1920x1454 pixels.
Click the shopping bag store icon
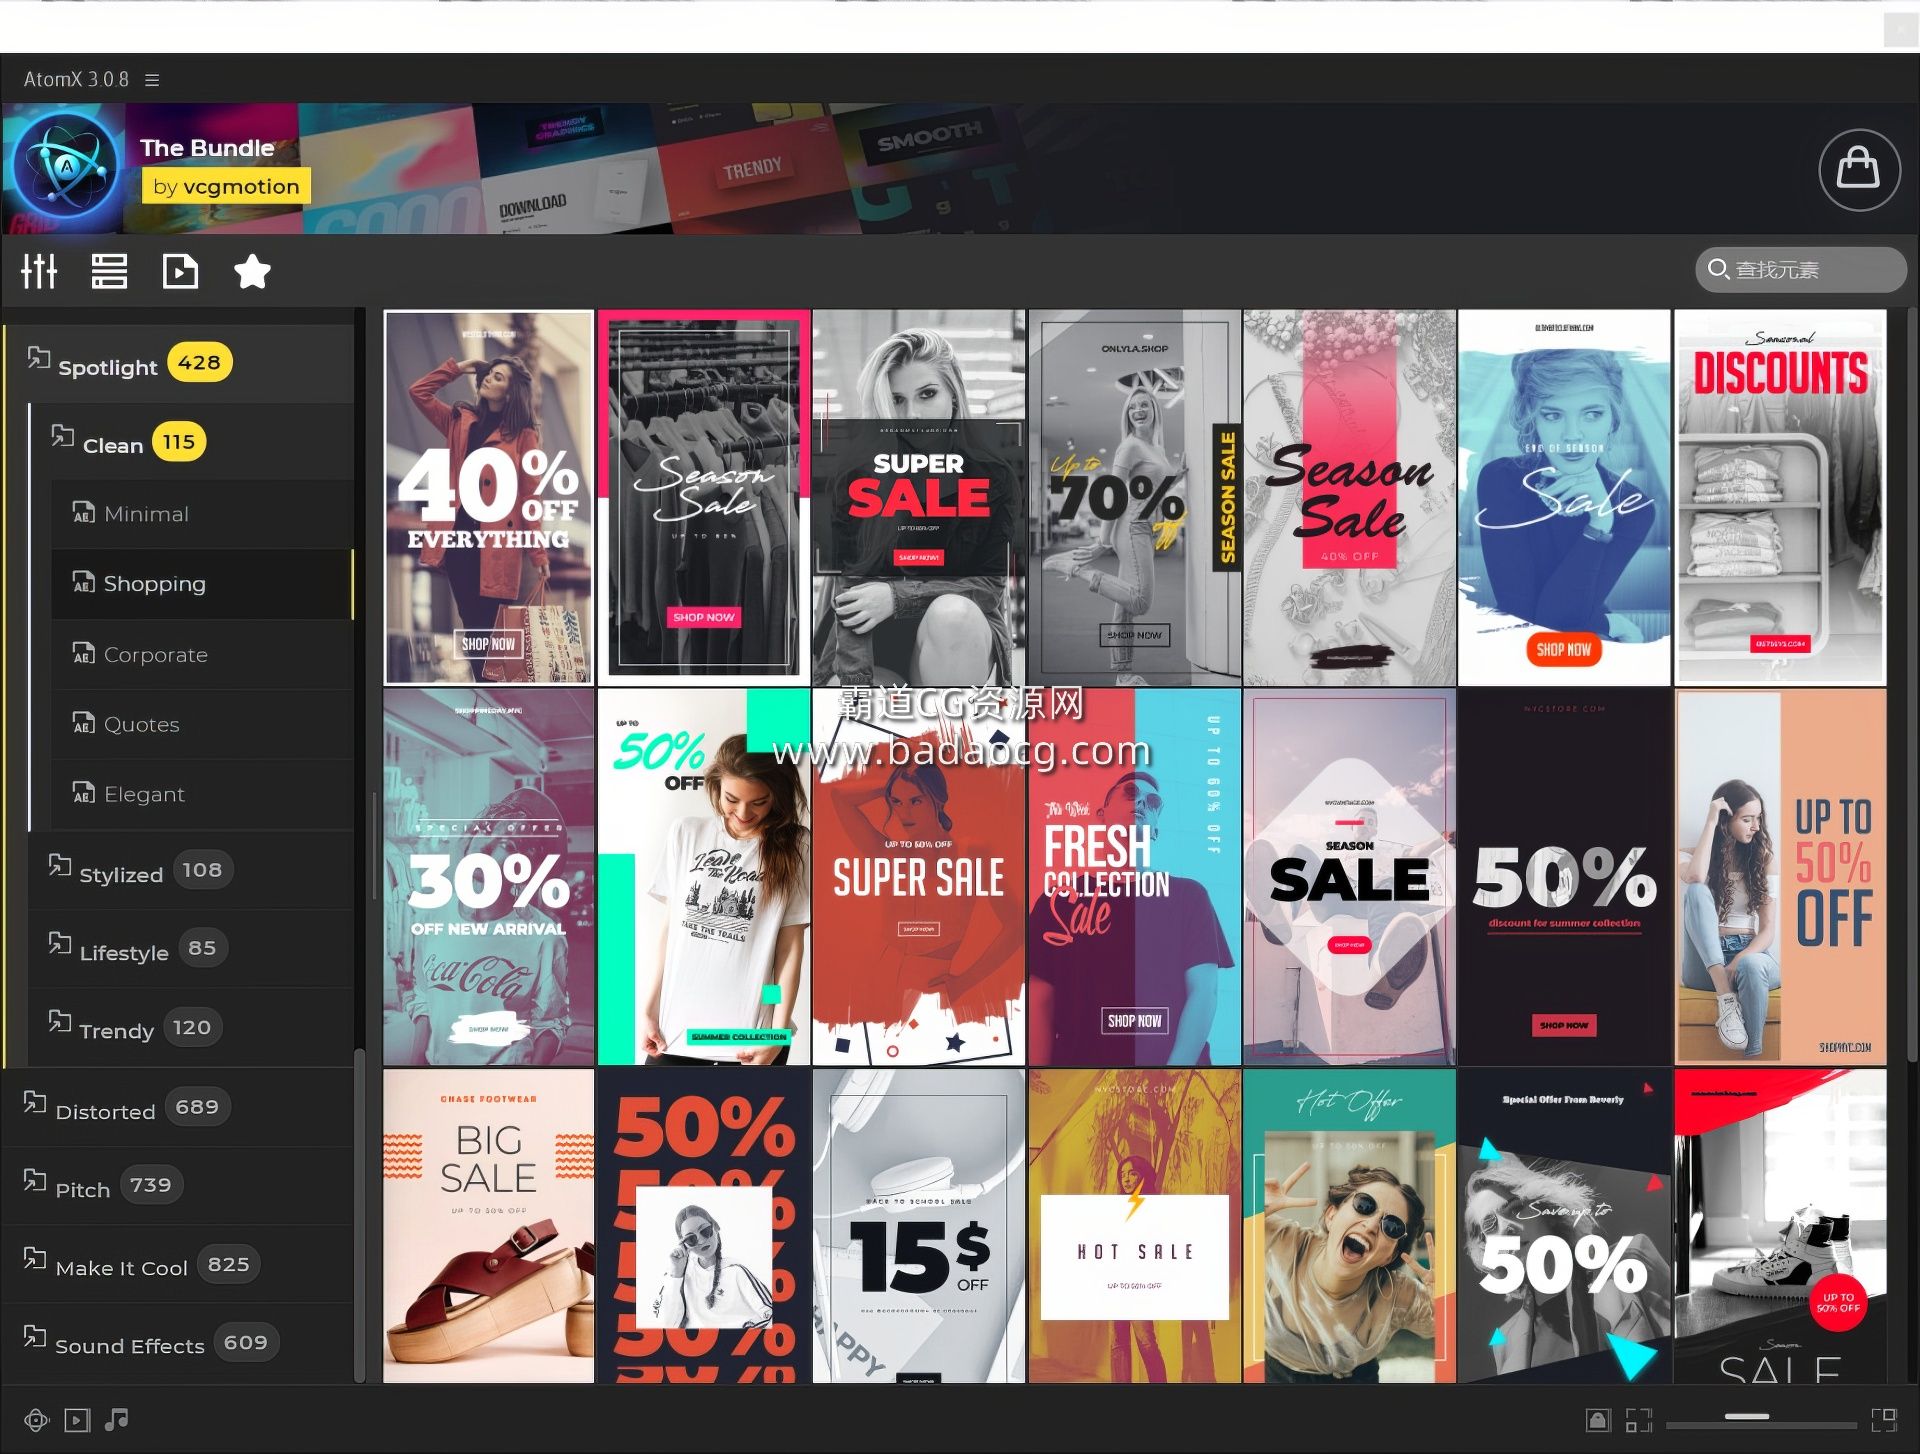coord(1859,169)
